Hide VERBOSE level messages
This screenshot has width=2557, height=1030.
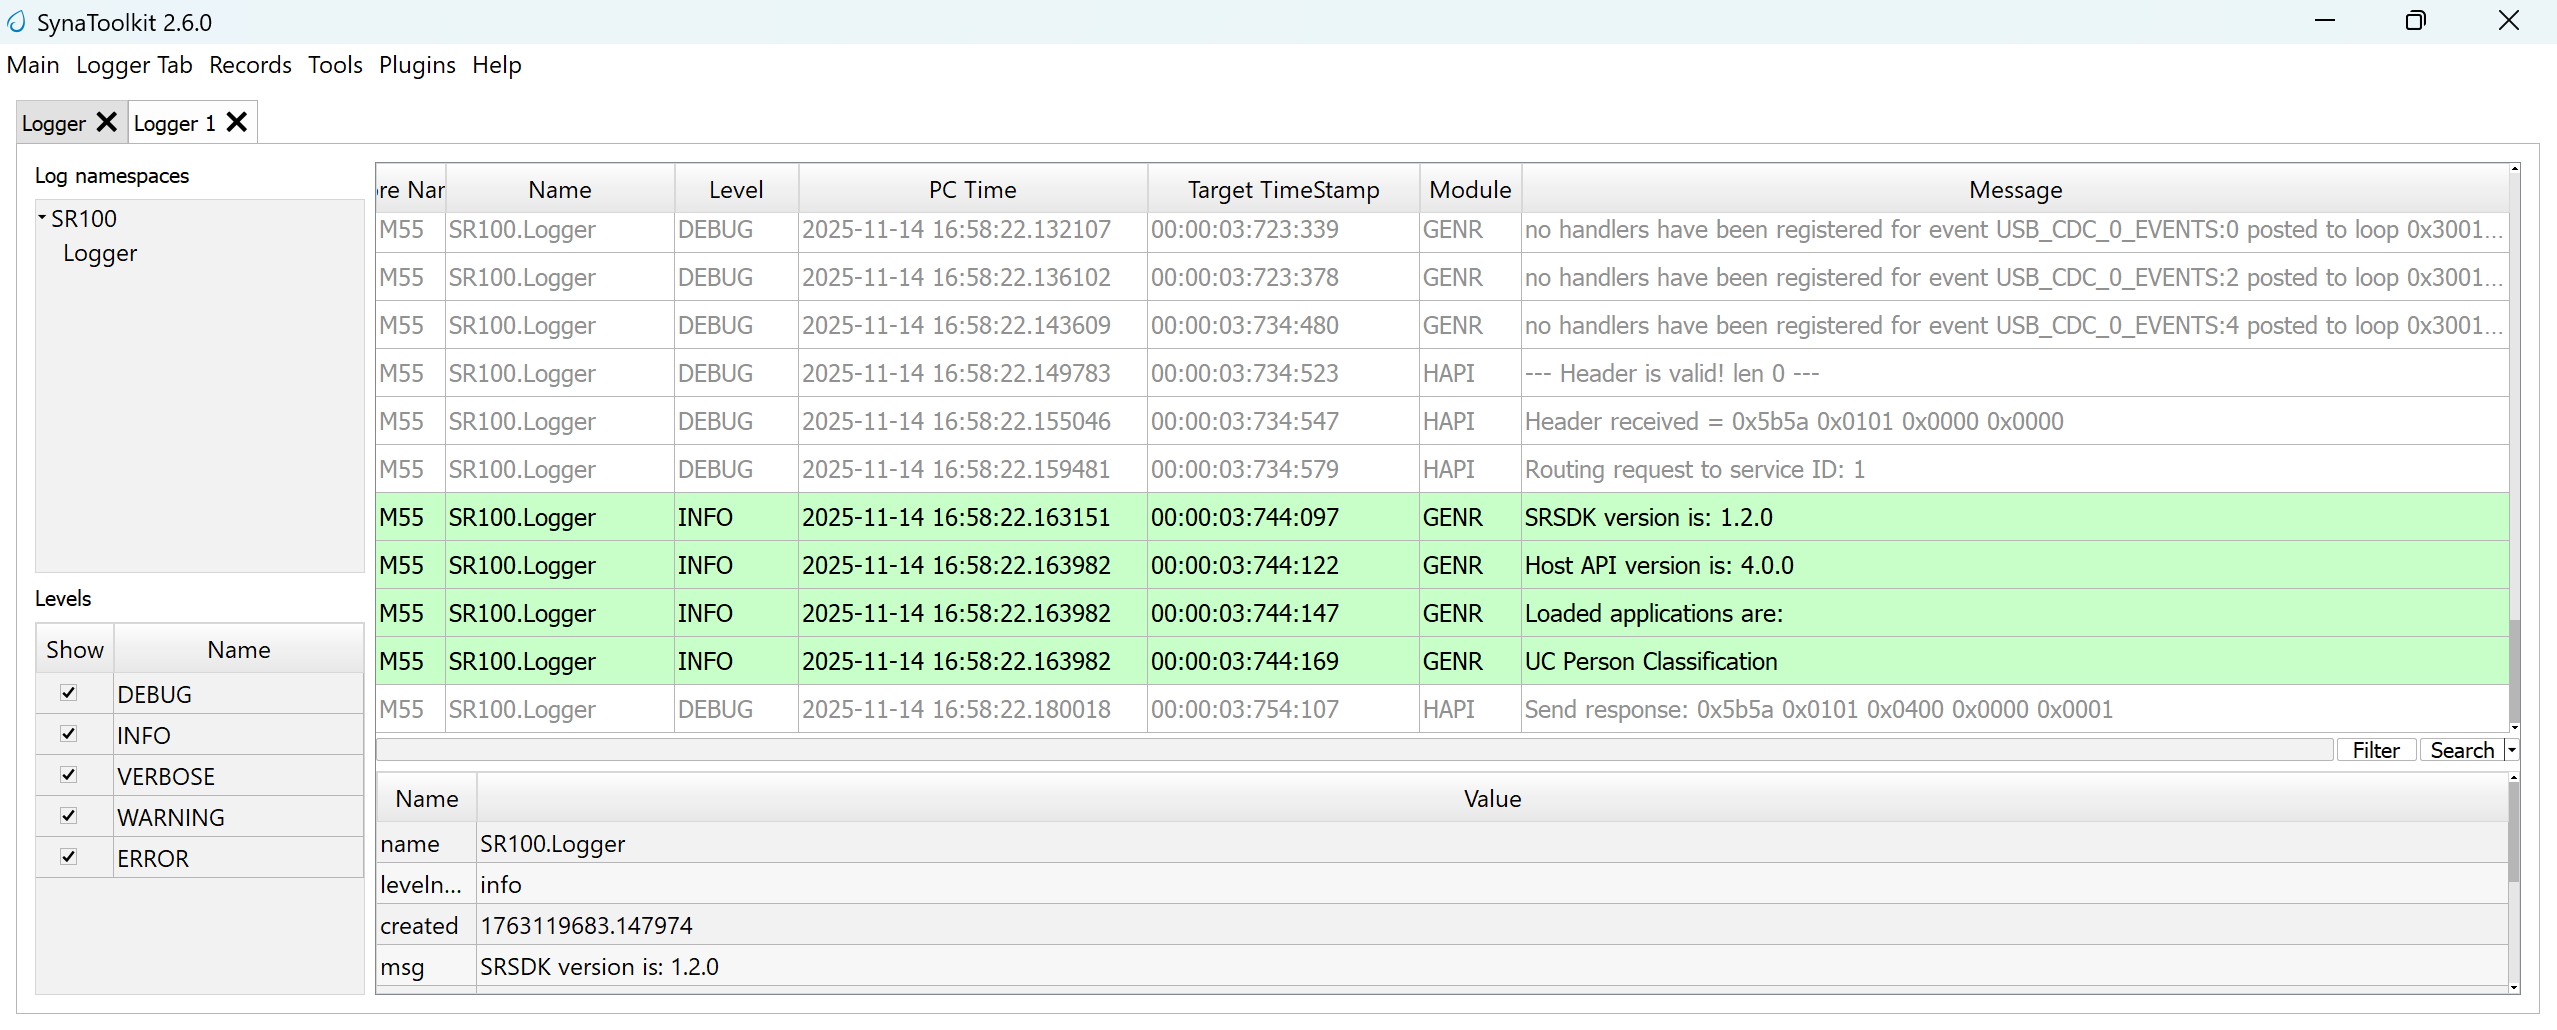pos(69,775)
